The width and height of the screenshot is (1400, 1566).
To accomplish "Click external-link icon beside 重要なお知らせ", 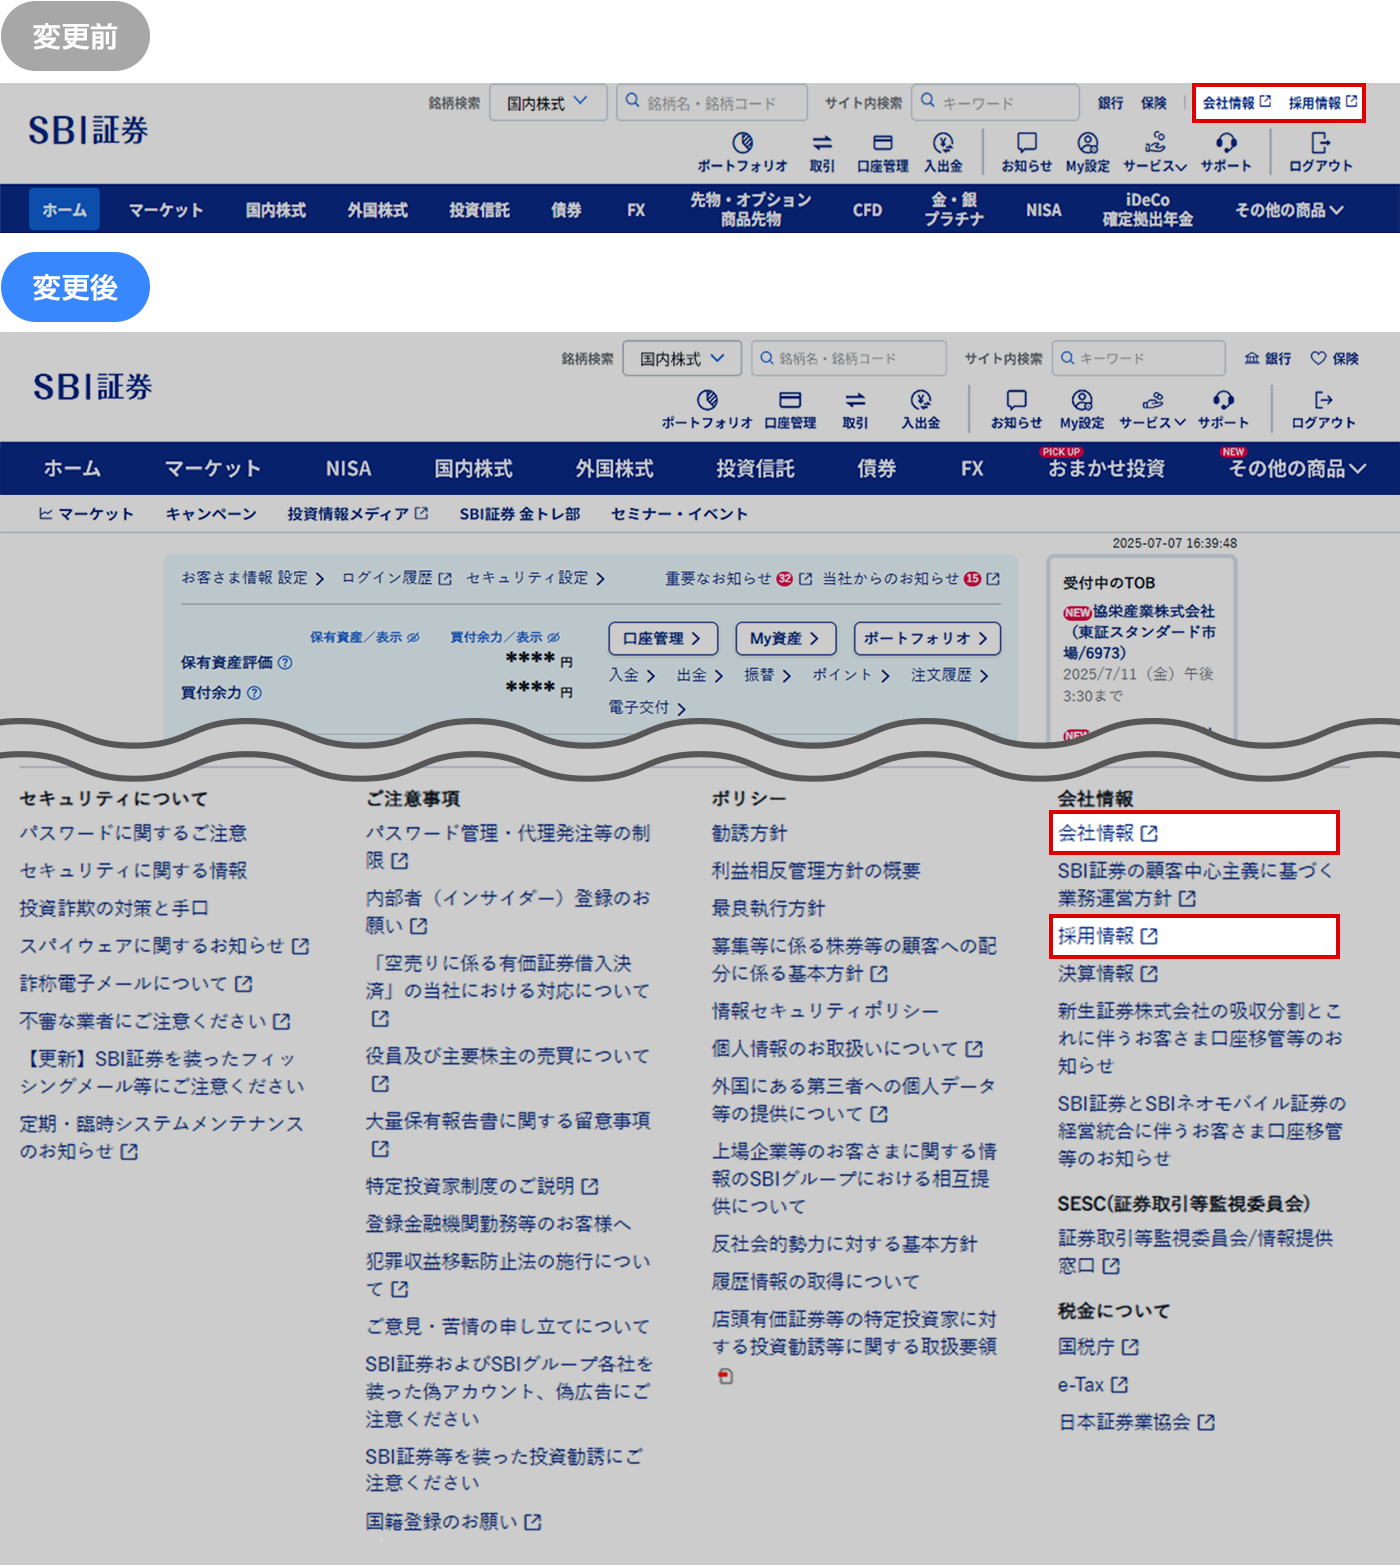I will 805,578.
